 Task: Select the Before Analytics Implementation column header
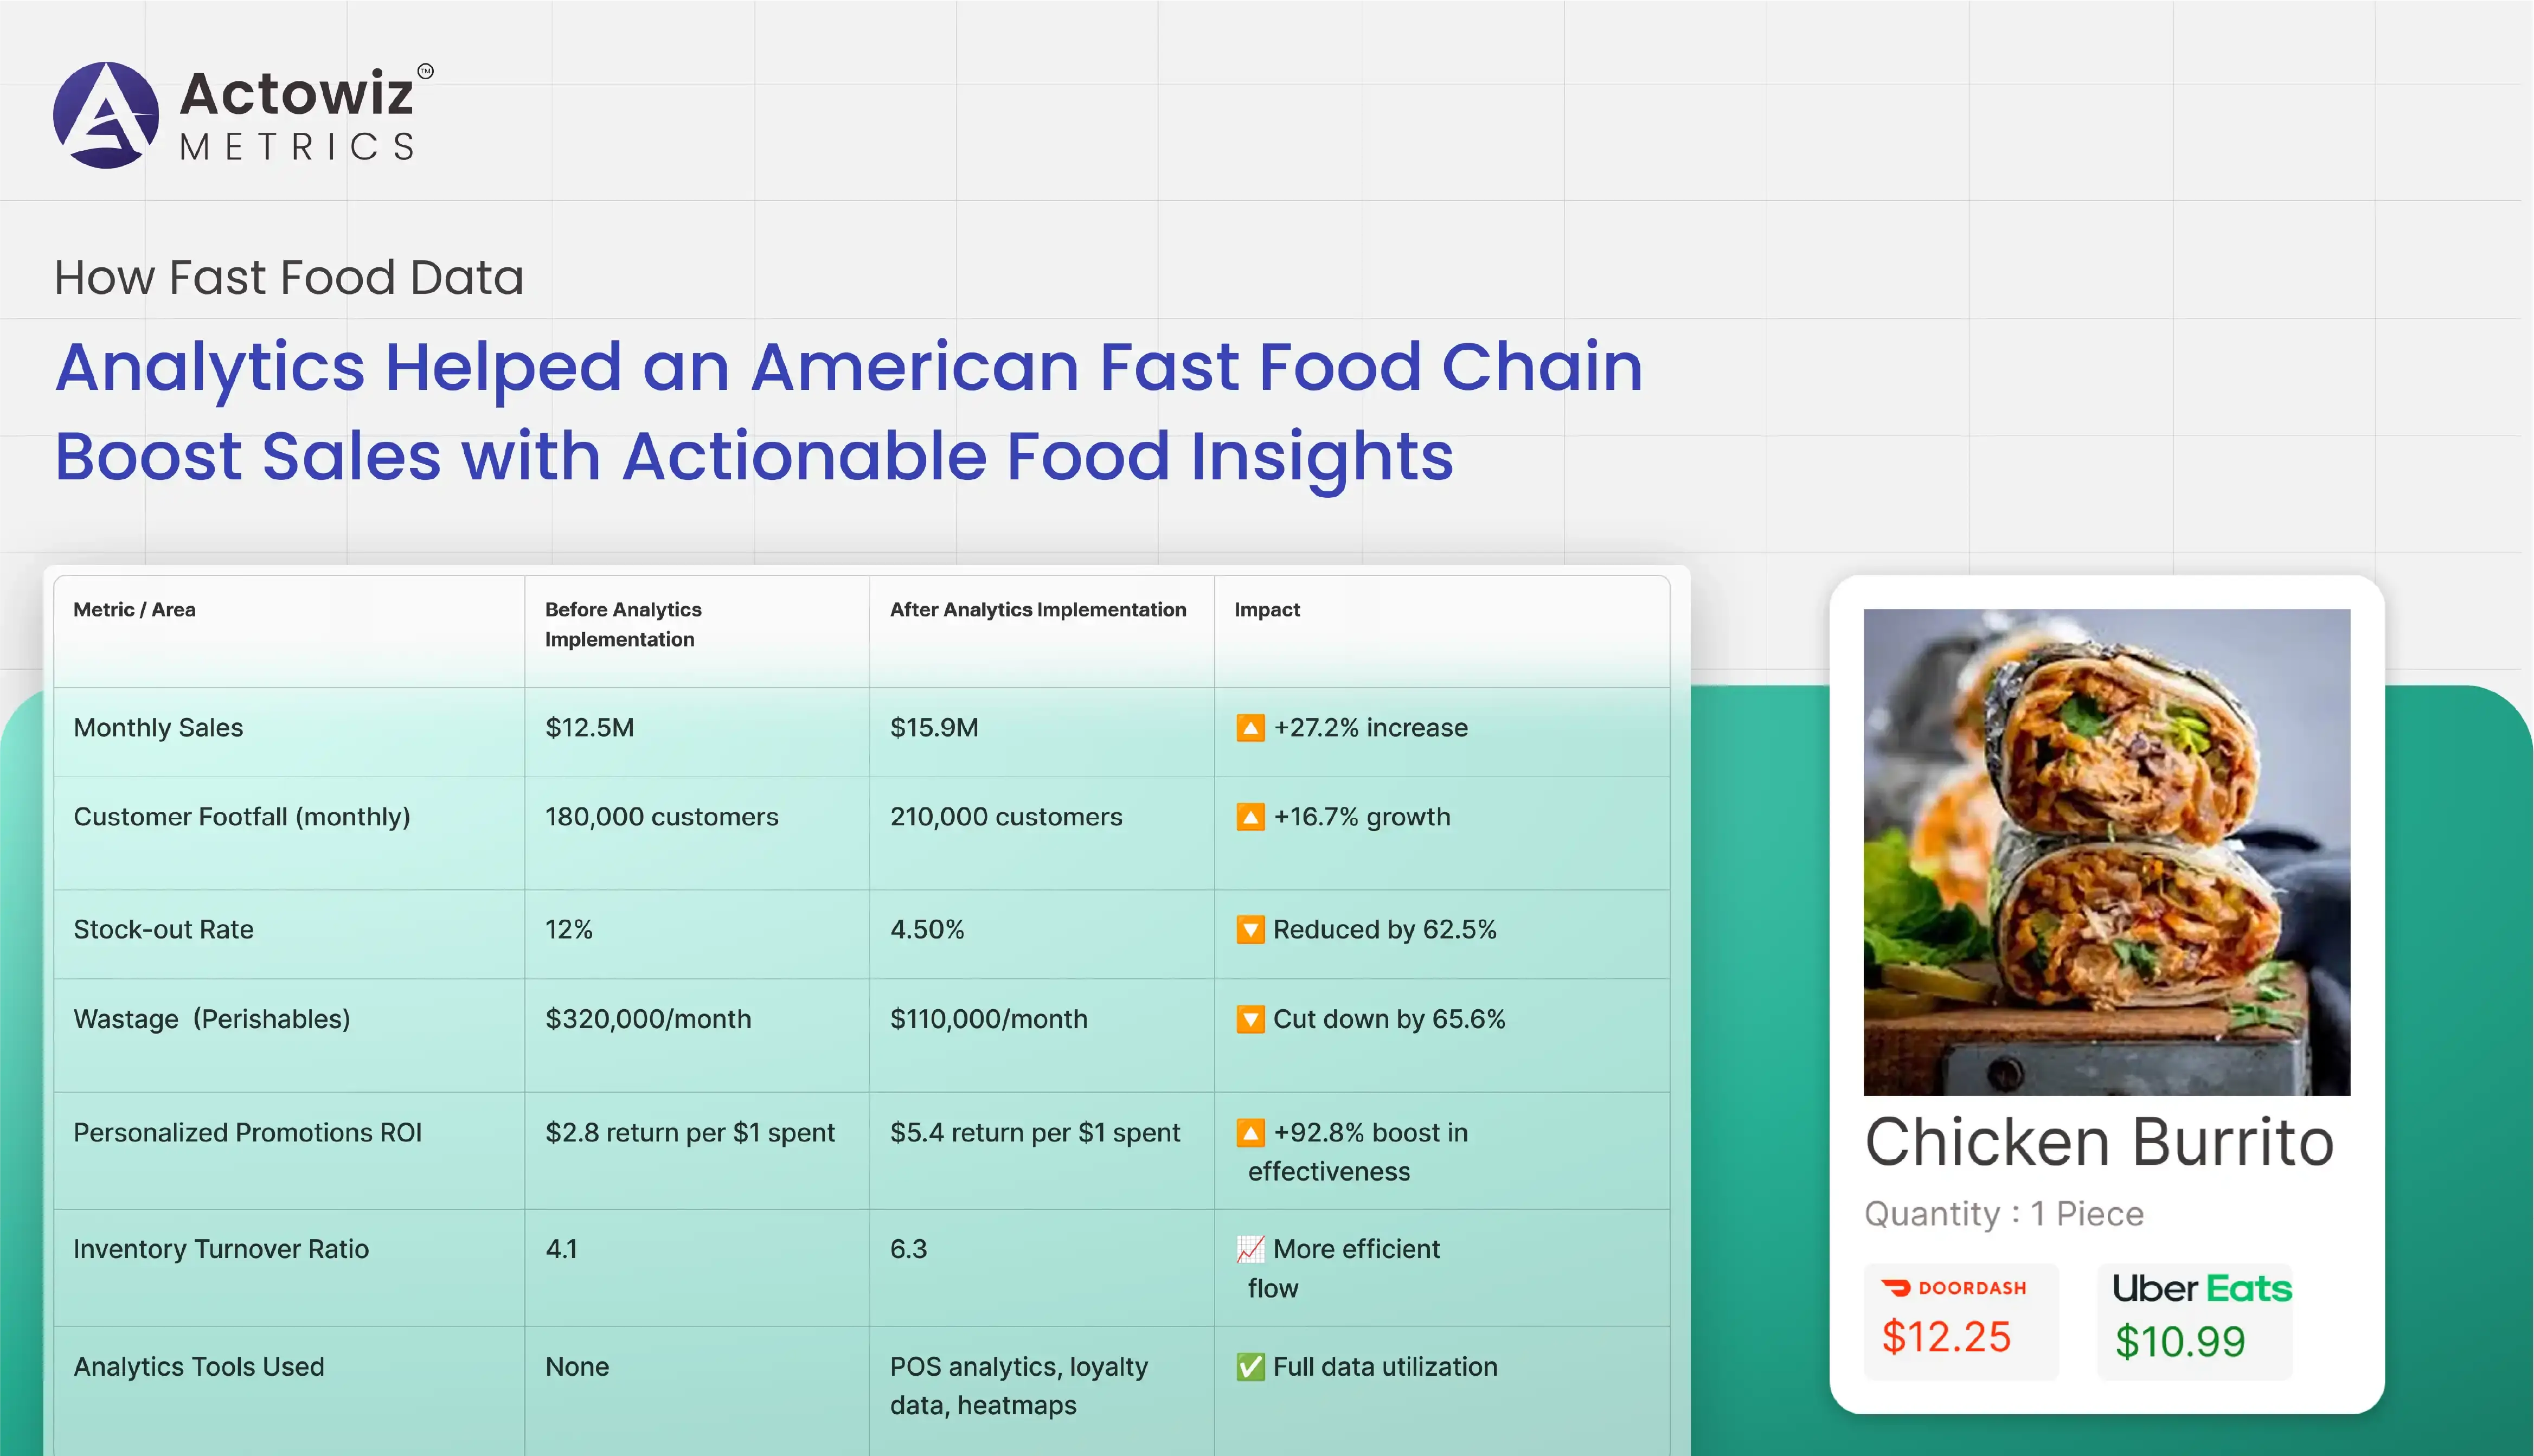623,624
